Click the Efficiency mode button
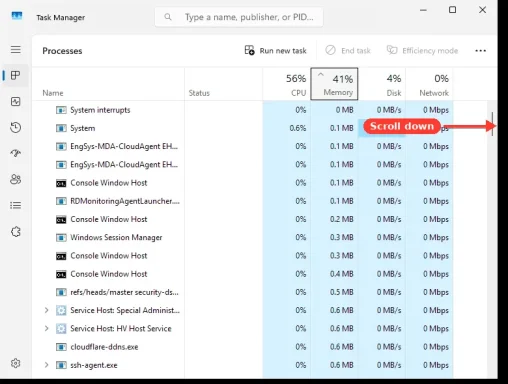Image resolution: width=508 pixels, height=384 pixels. [x=422, y=51]
